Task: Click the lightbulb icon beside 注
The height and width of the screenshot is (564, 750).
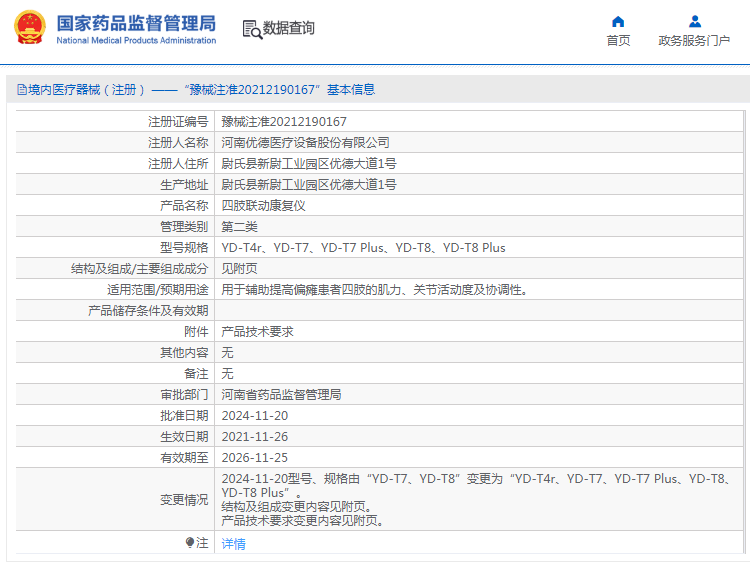Action: tap(190, 542)
